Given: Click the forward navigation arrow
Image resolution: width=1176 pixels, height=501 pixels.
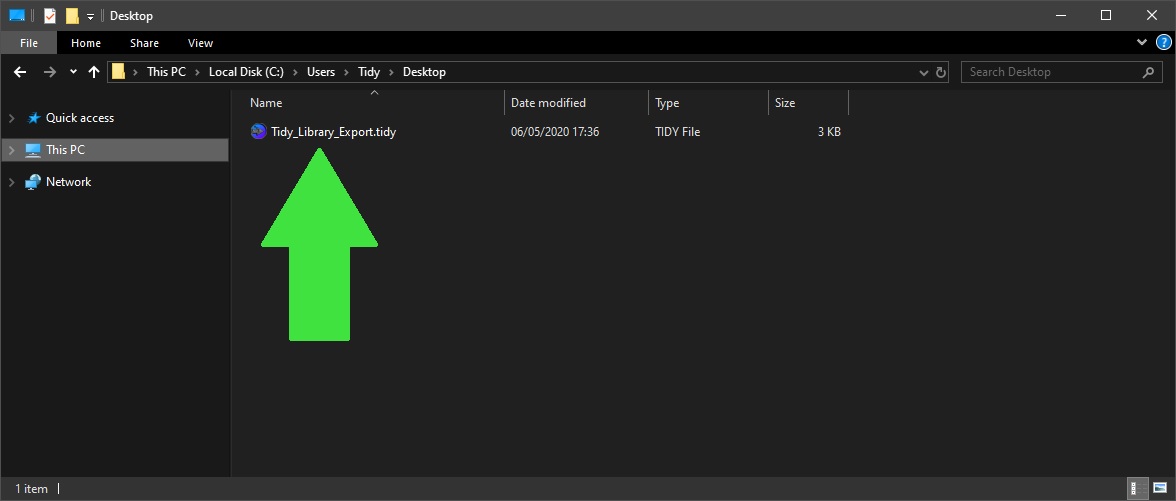Looking at the screenshot, I should pos(50,72).
